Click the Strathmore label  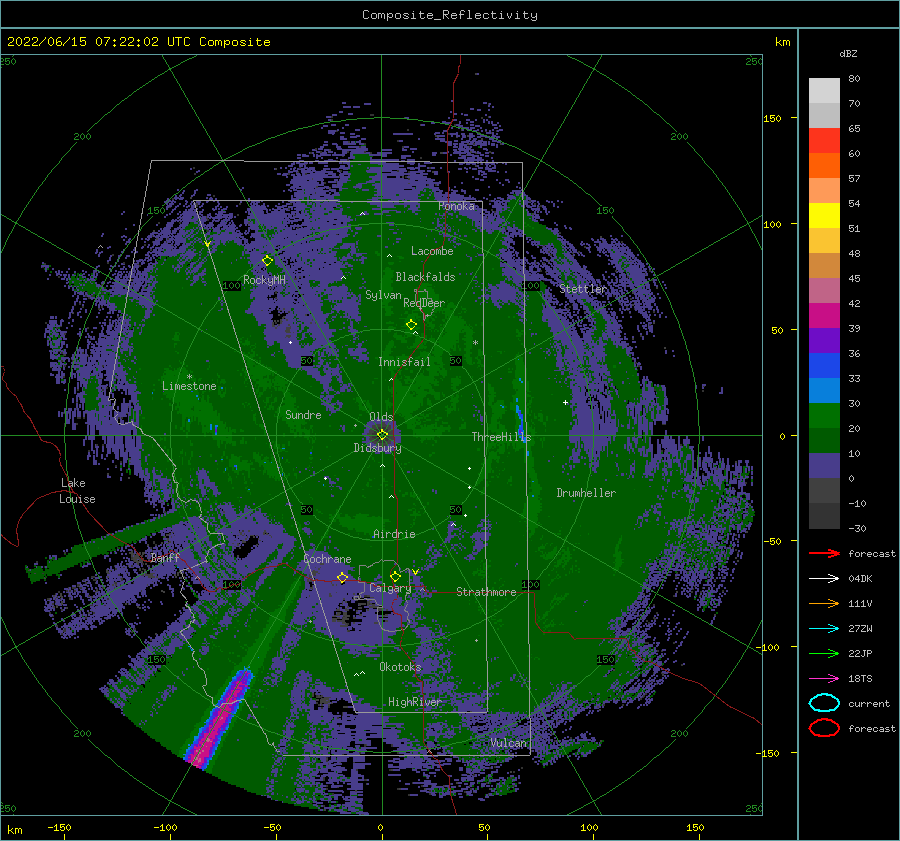point(486,592)
